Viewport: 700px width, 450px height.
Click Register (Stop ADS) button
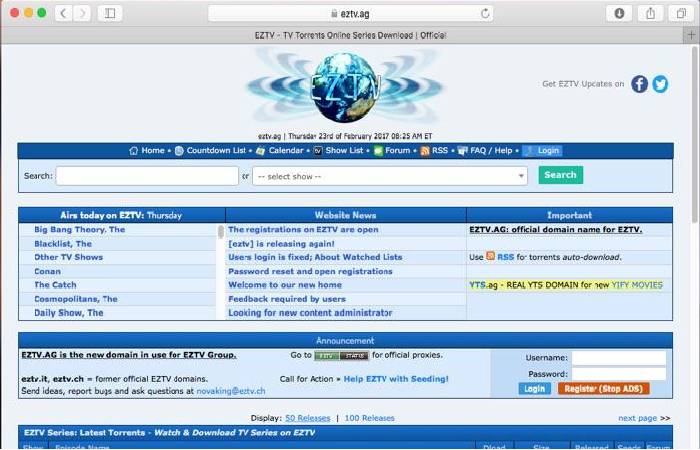[x=603, y=388]
